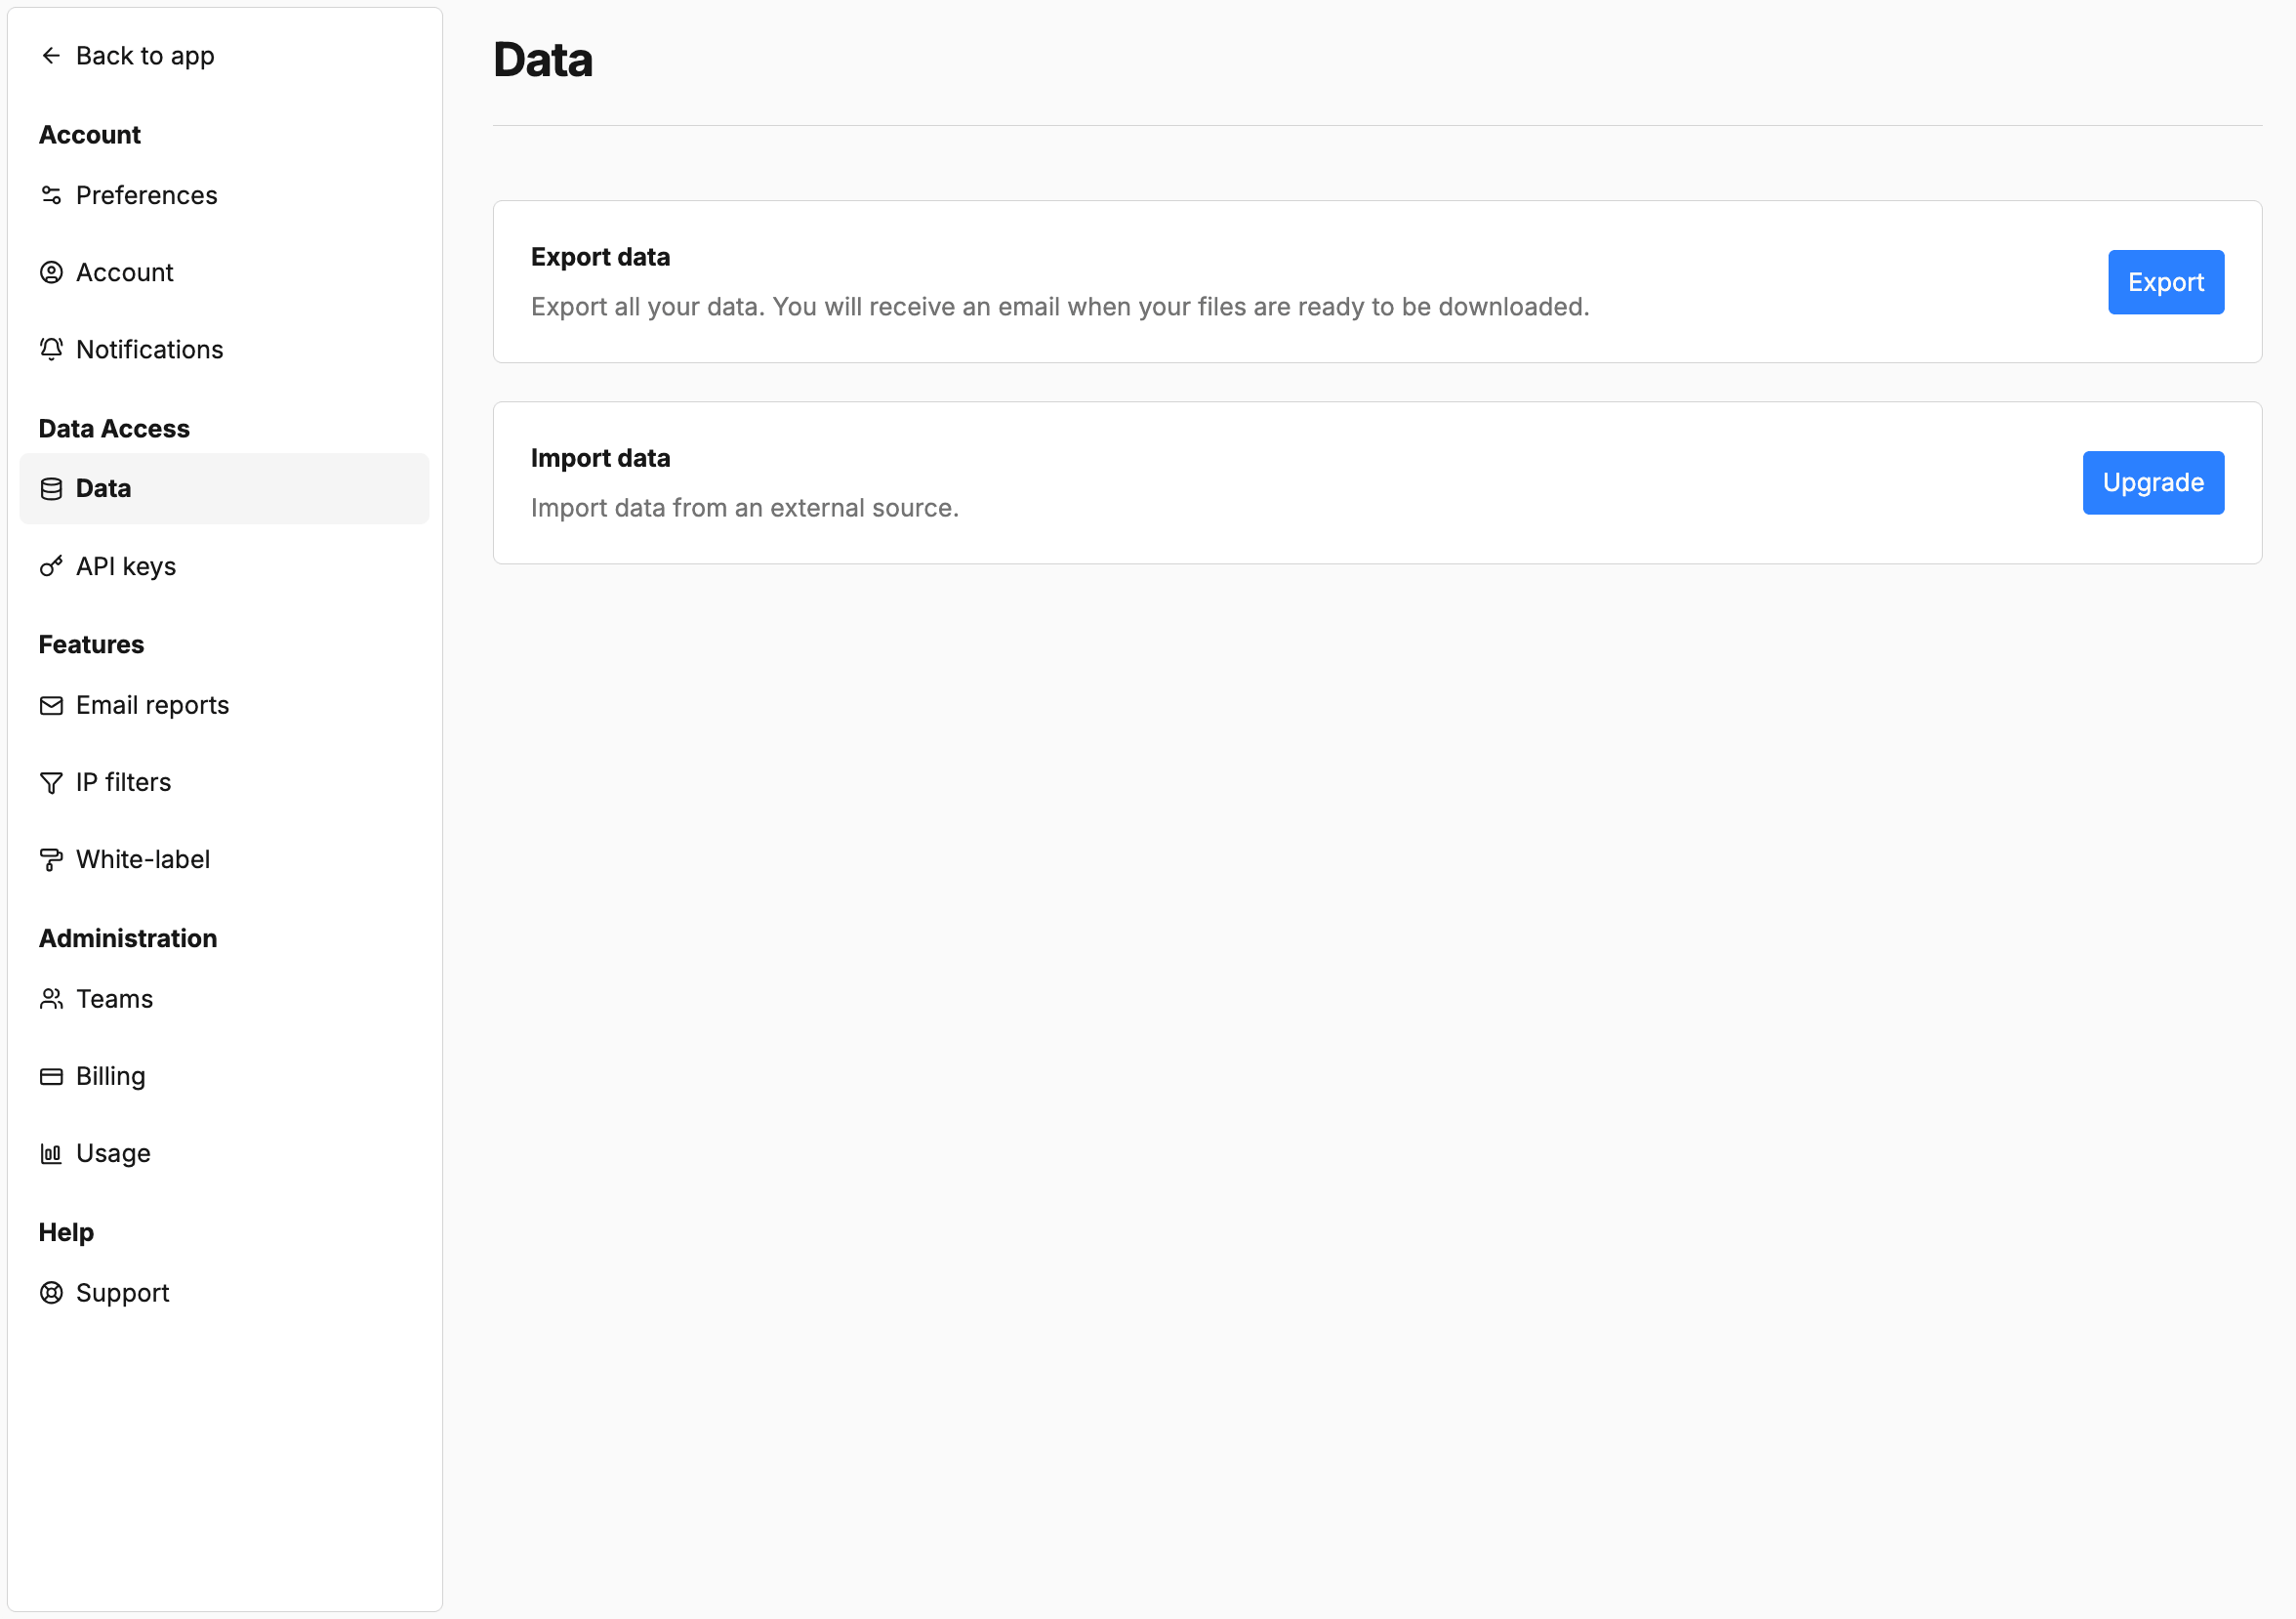Click the Teams people icon

tap(51, 999)
